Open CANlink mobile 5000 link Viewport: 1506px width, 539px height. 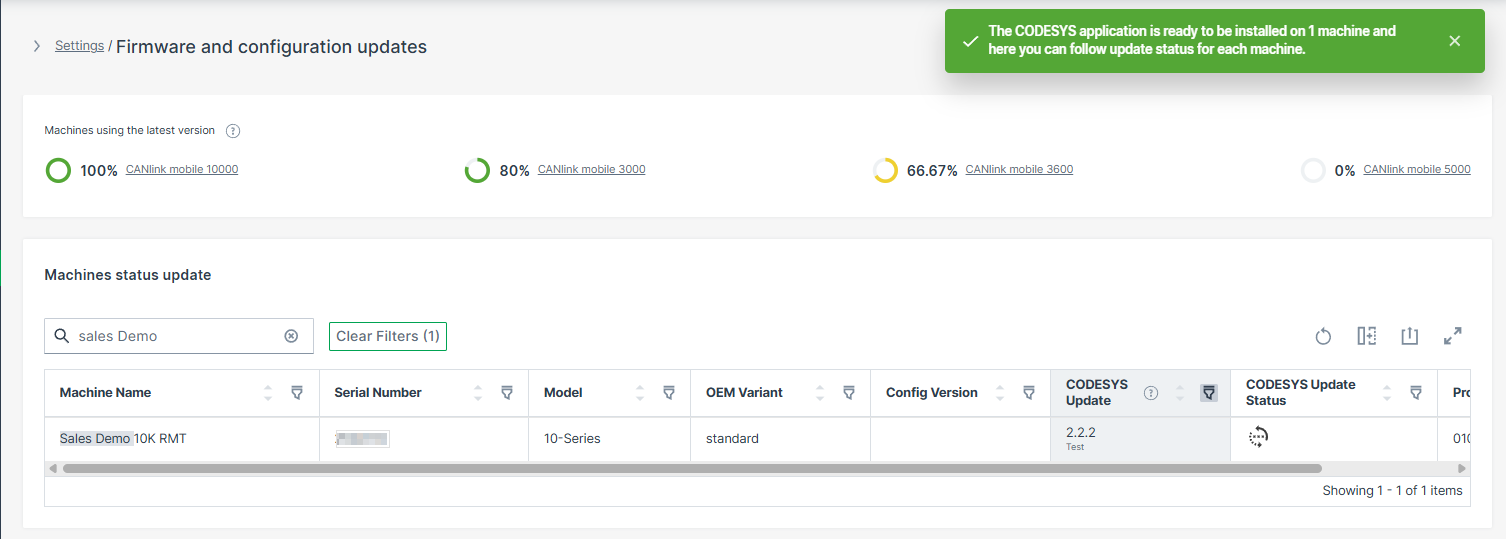[x=1417, y=170]
